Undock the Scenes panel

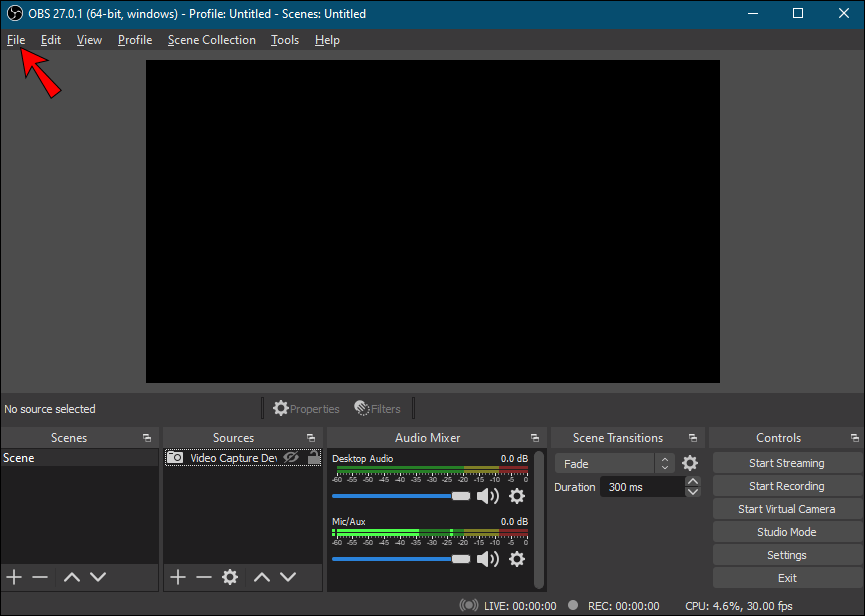pyautogui.click(x=147, y=438)
